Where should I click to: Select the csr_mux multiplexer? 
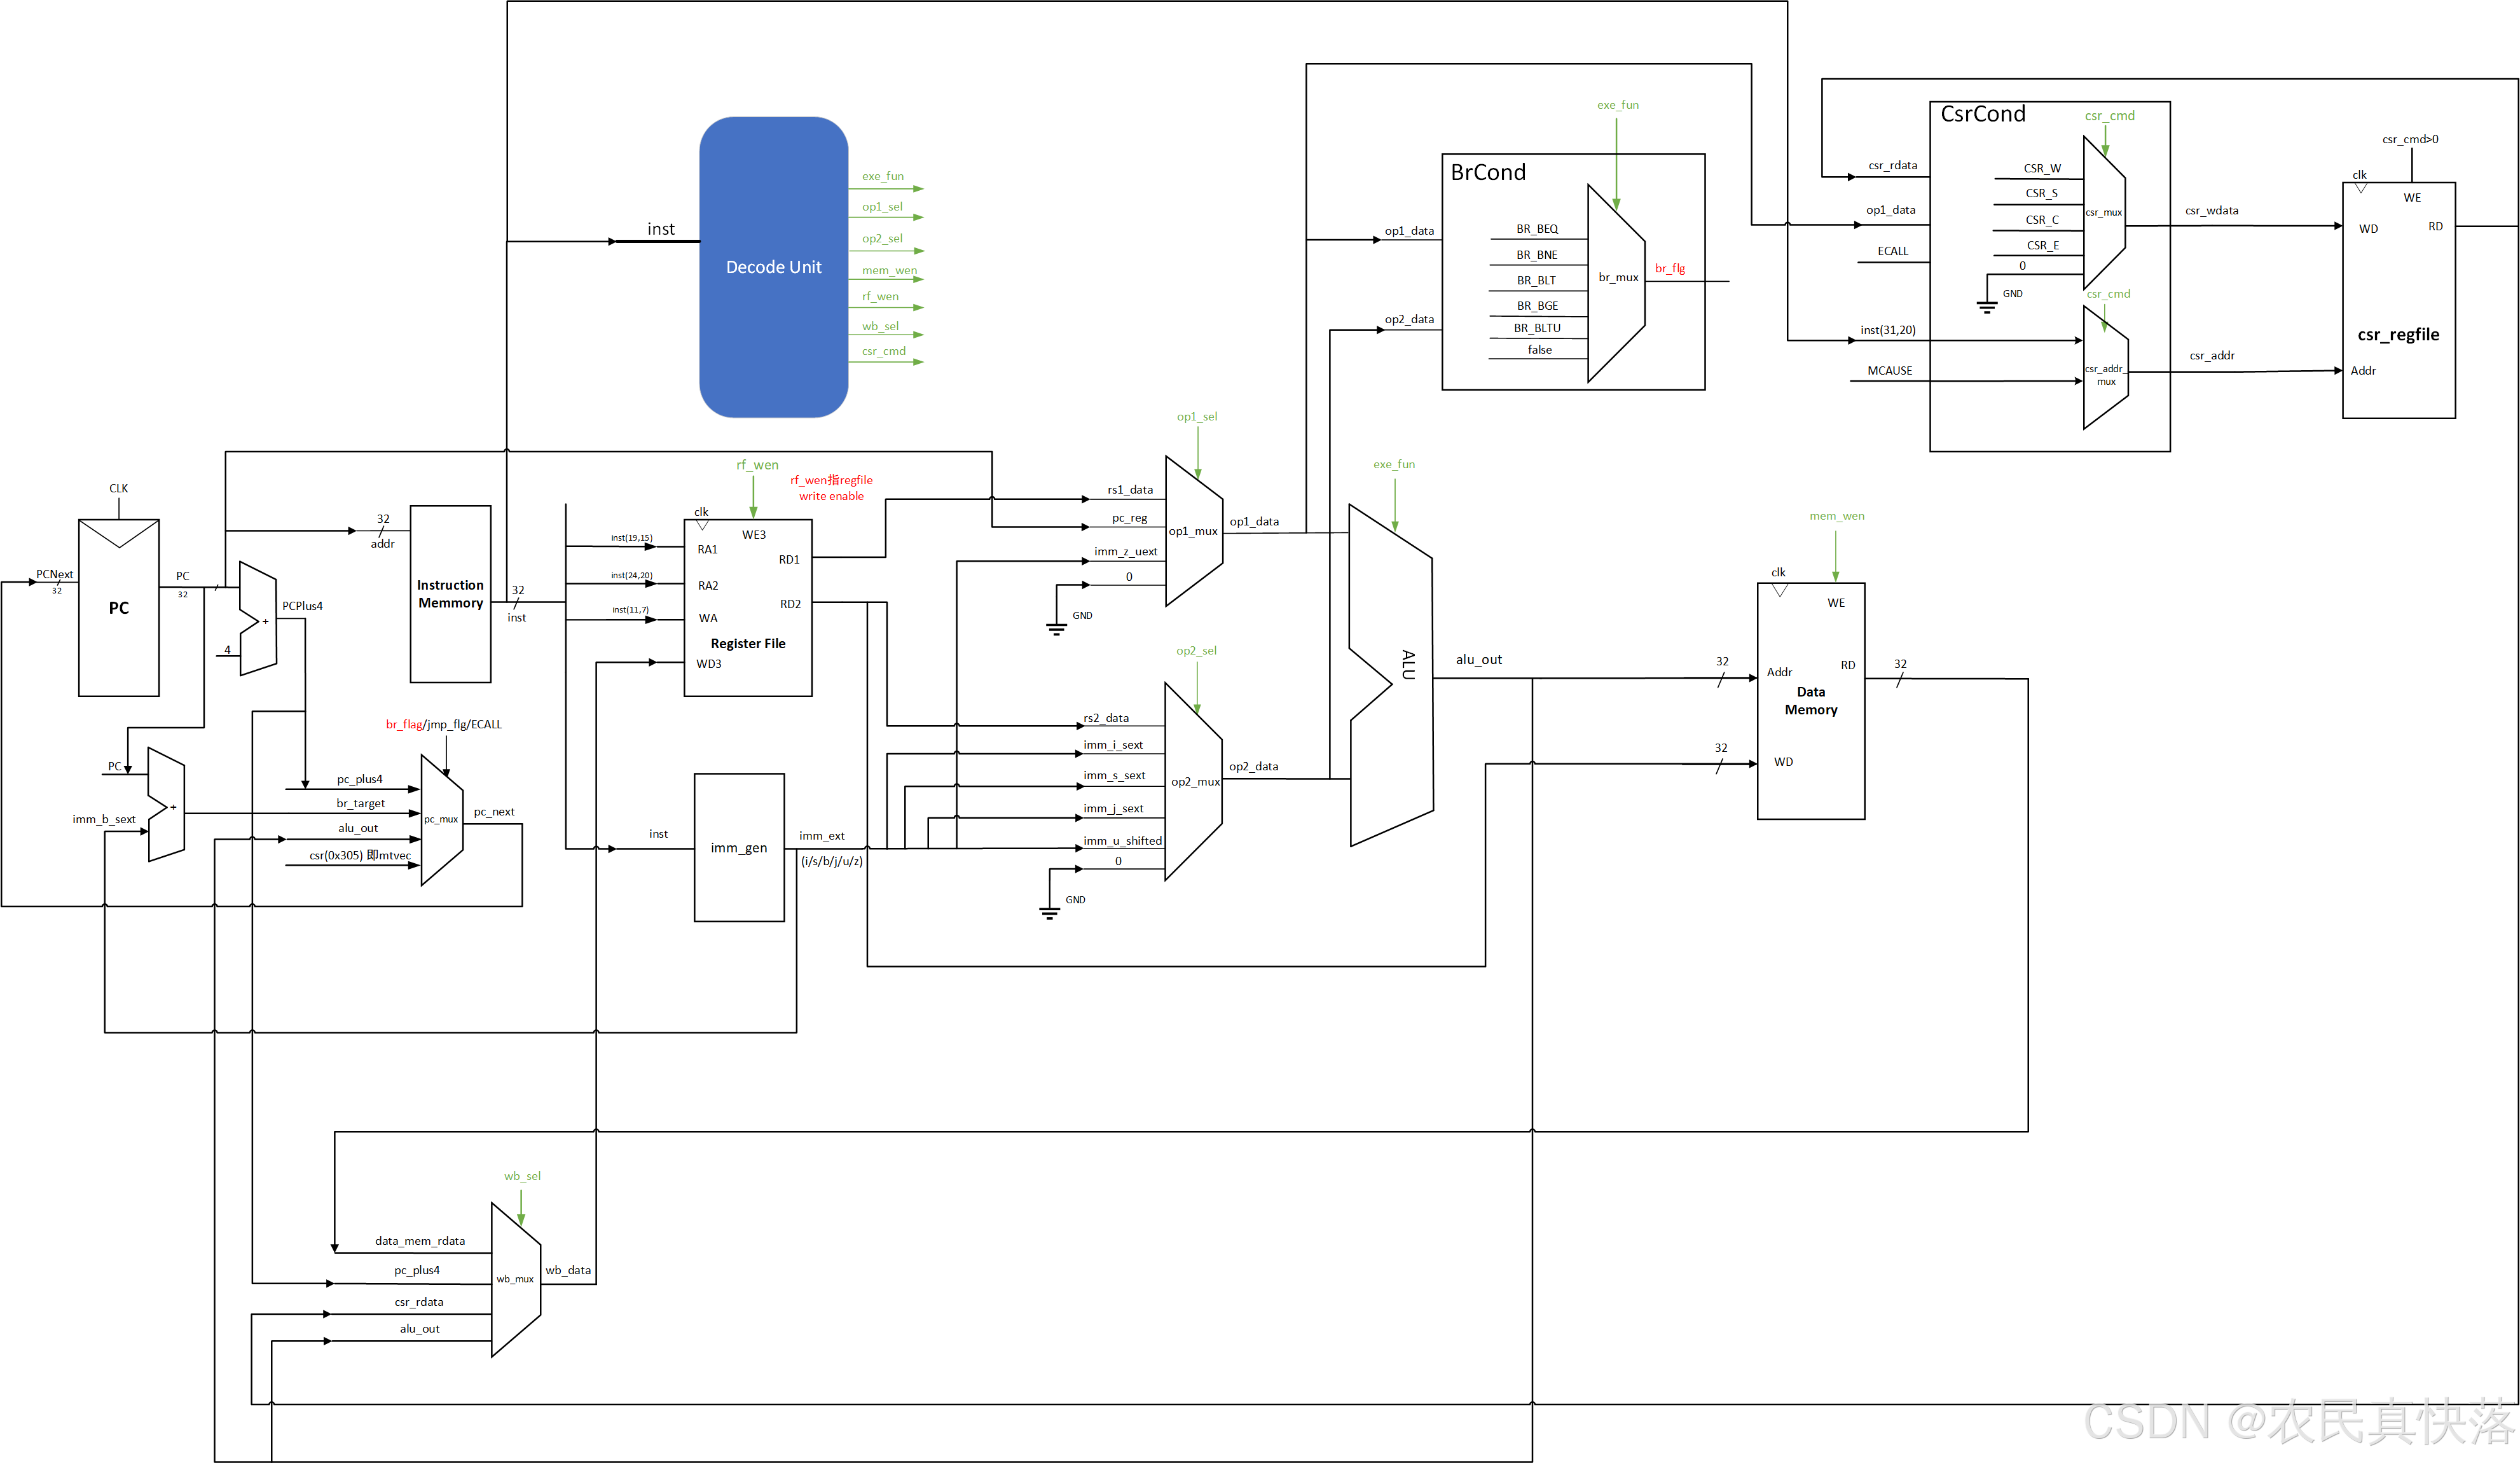[2104, 212]
